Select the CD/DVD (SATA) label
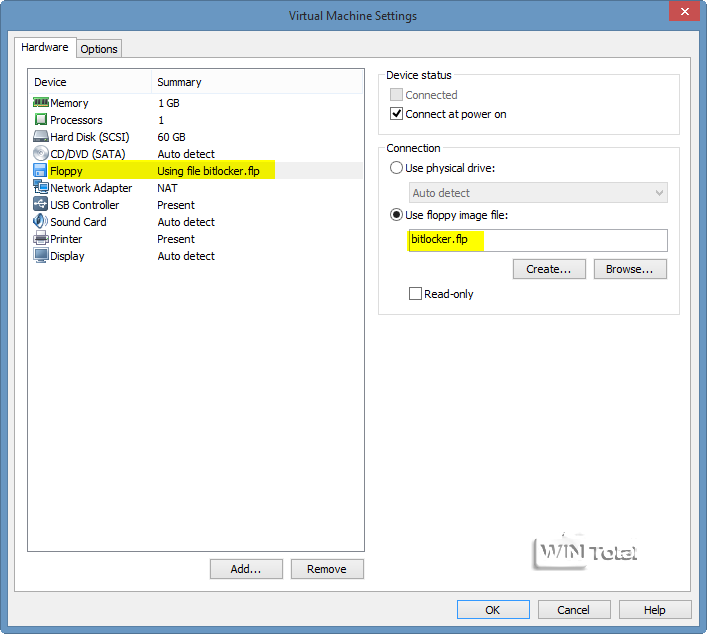707x634 pixels. 87,154
